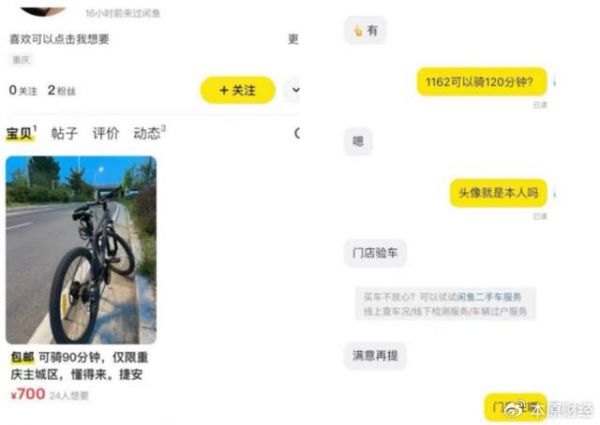Open the 包邮 可骑90分钟 listing title
Screen dimensions: 600x425
tap(79, 366)
